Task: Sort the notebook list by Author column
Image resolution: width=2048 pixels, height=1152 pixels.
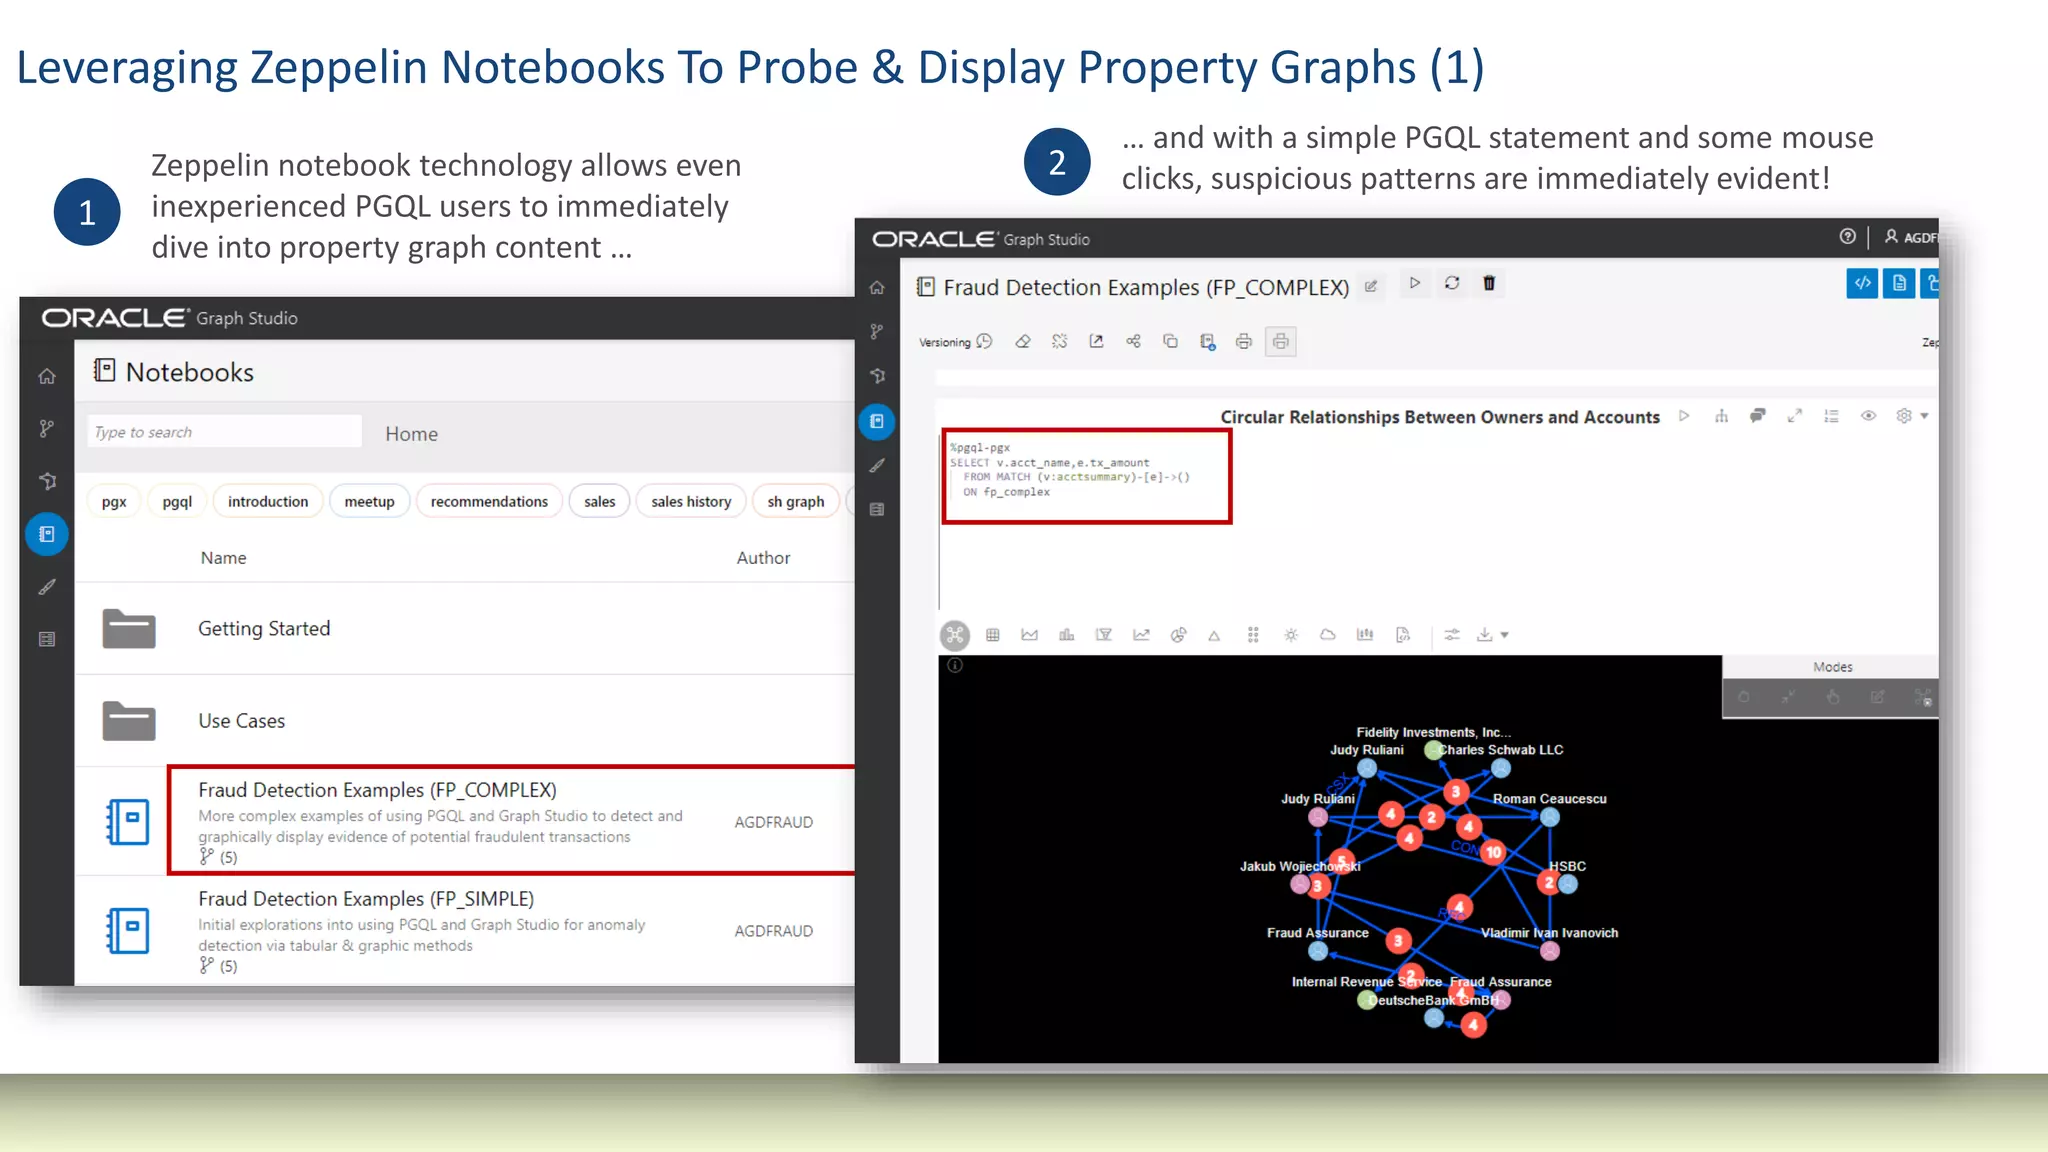Action: (x=763, y=557)
